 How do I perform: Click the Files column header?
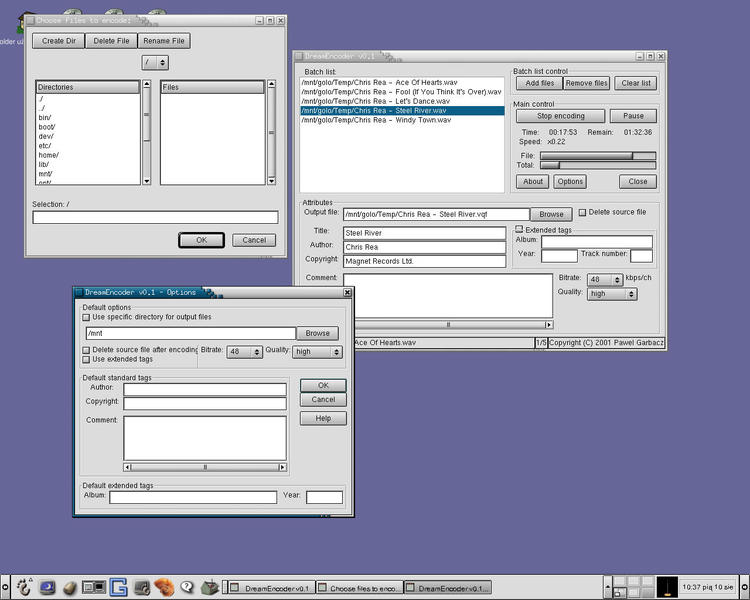[x=212, y=87]
